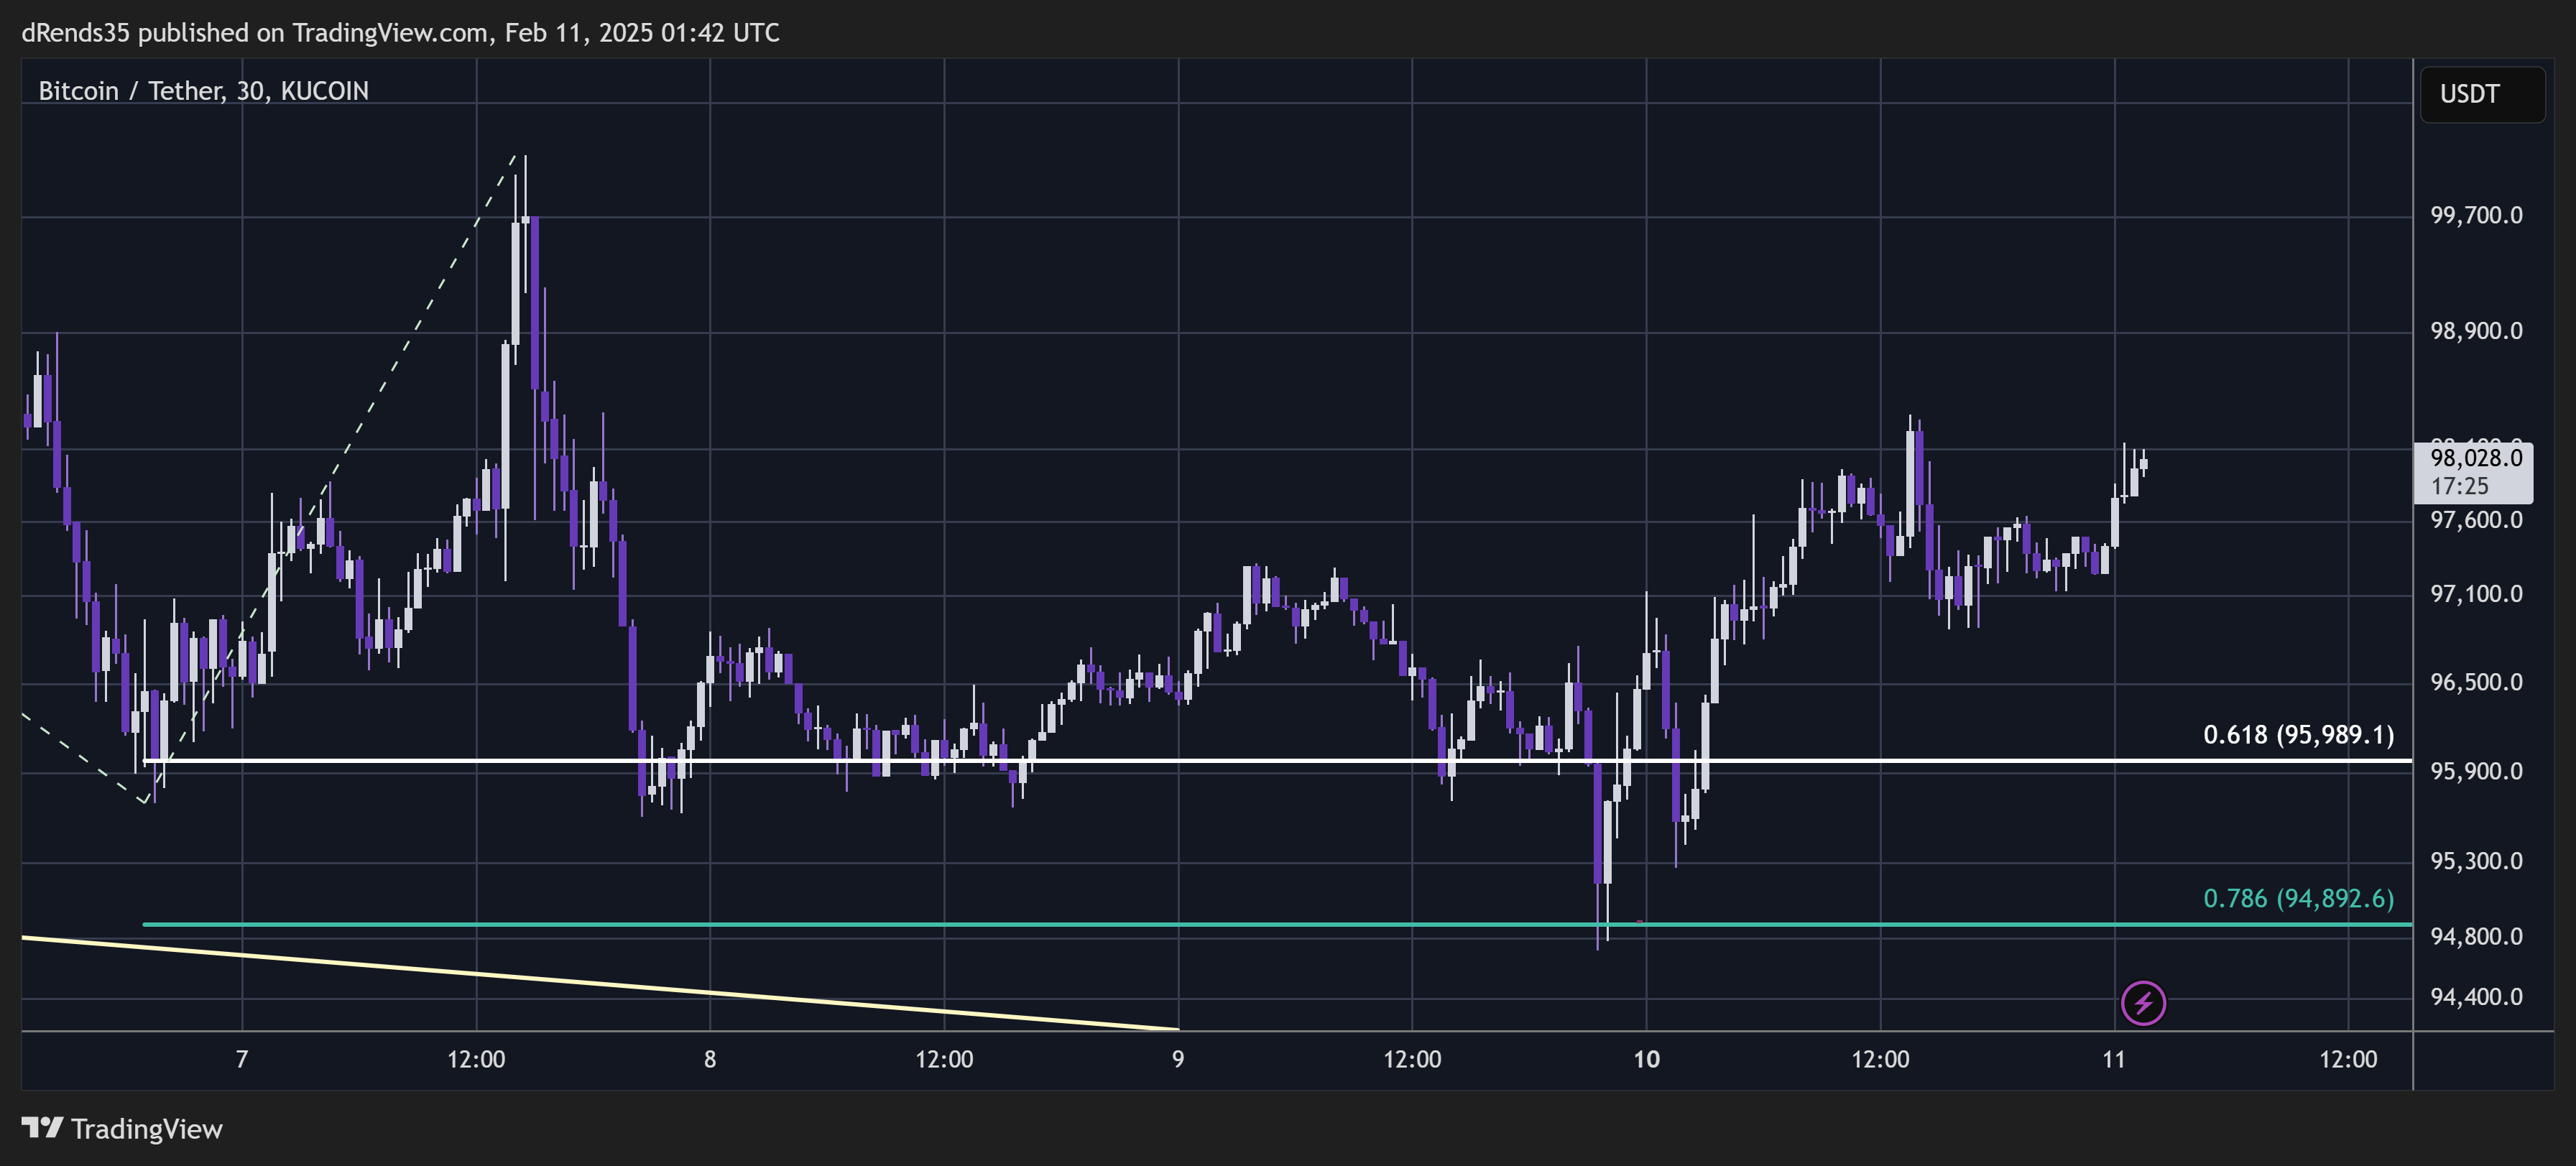Open the USDT currency selector
This screenshot has width=2576, height=1166.
point(2482,94)
